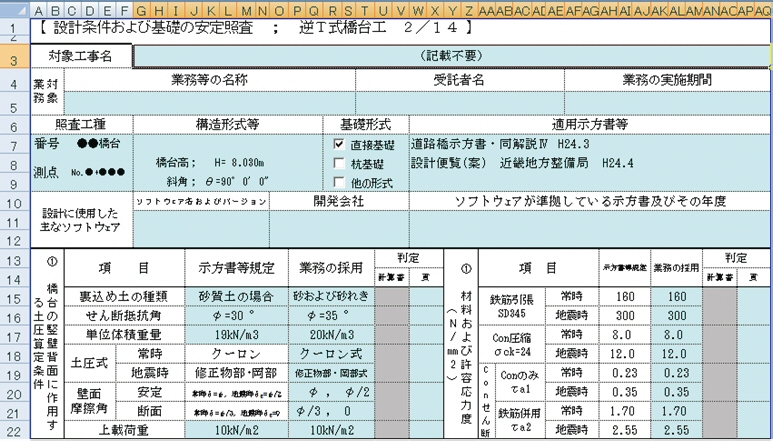Click the クーロン式 cell

tap(331, 354)
